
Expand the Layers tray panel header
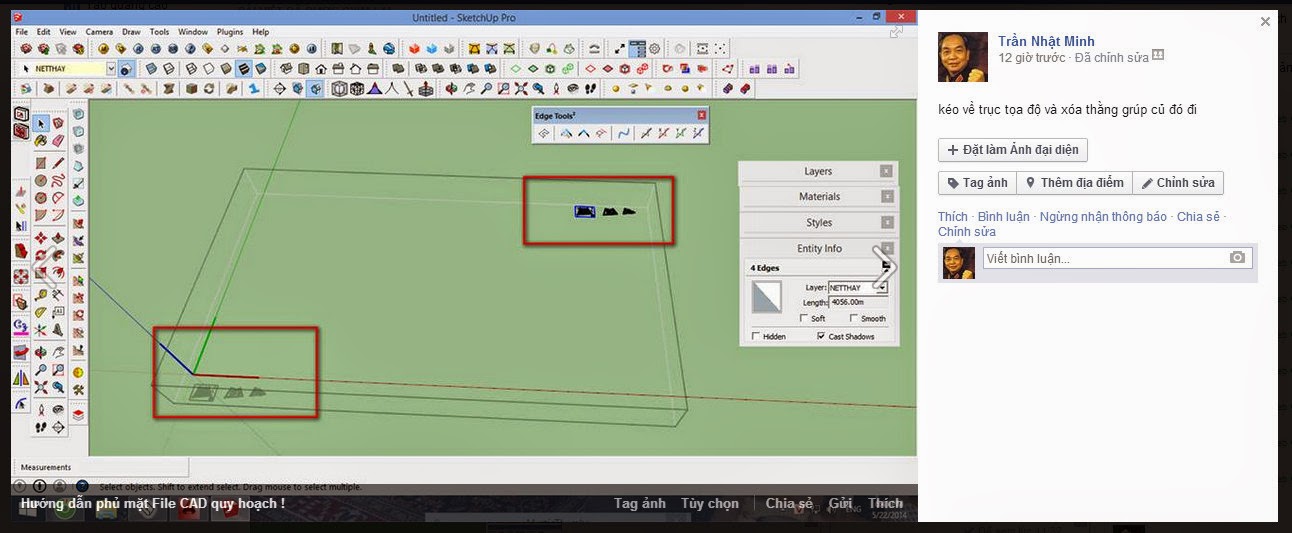pos(818,171)
